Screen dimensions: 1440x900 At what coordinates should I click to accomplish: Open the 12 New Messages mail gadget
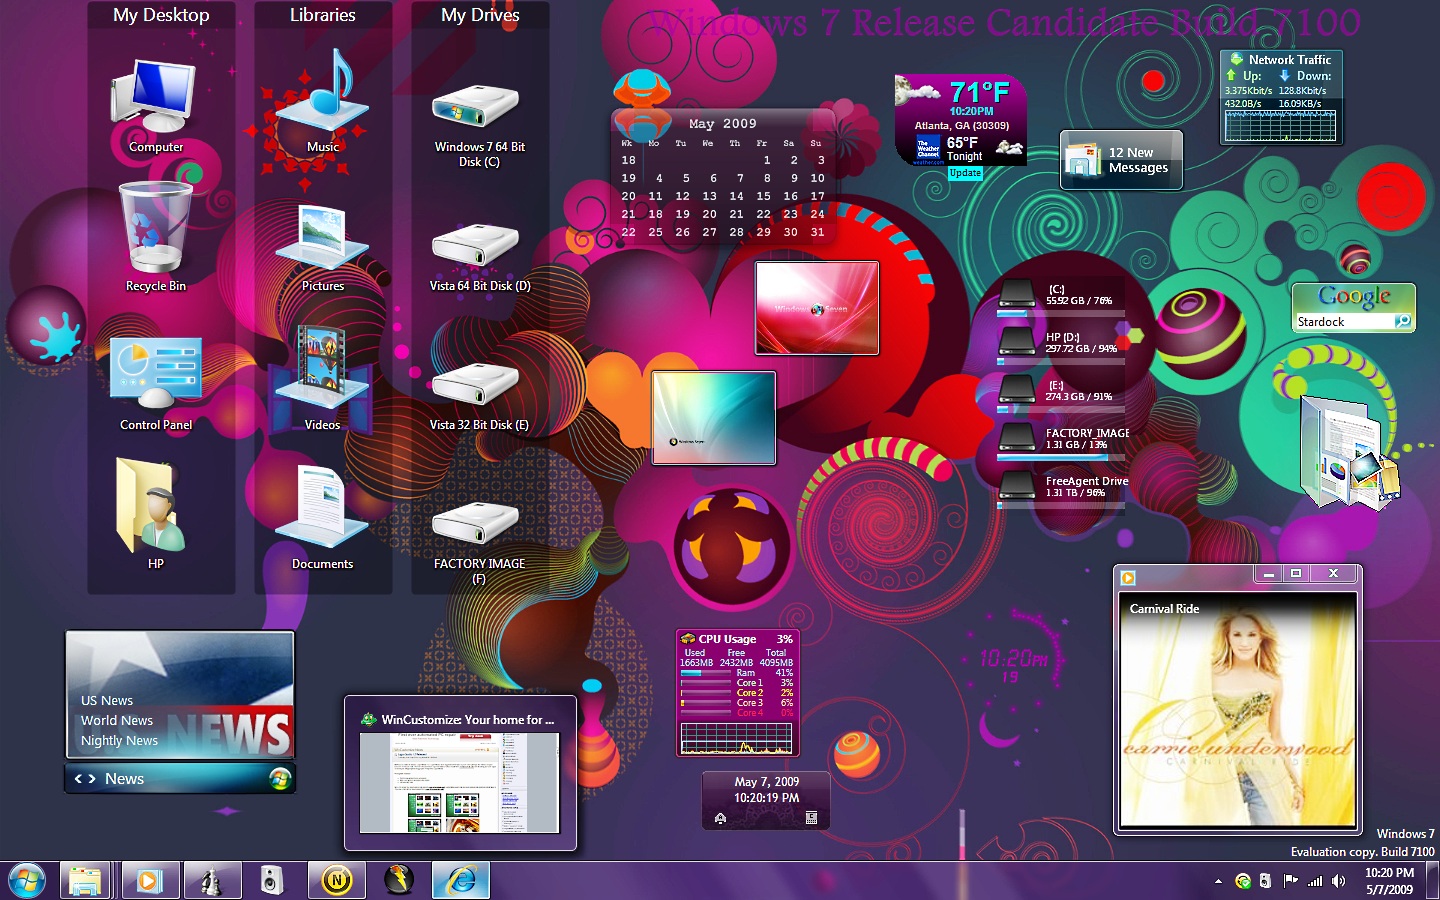[x=1121, y=160]
